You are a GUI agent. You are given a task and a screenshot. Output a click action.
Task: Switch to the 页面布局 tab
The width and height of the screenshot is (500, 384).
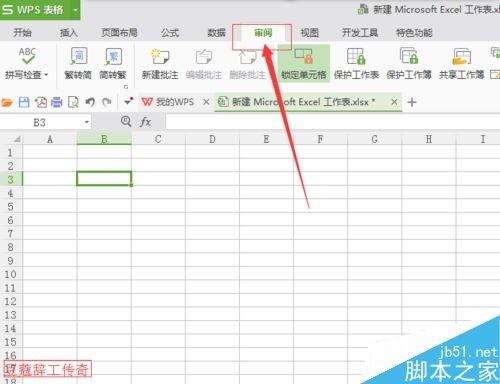(x=119, y=33)
